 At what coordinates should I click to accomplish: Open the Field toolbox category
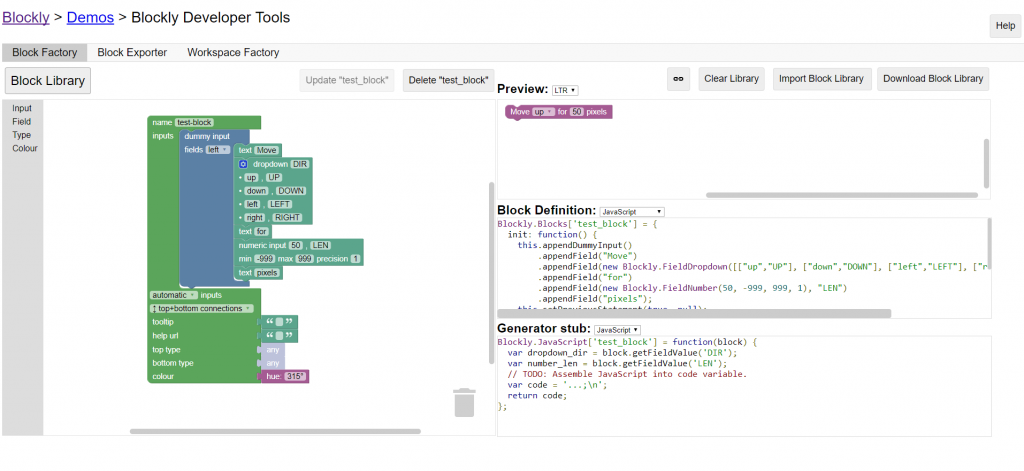click(22, 122)
